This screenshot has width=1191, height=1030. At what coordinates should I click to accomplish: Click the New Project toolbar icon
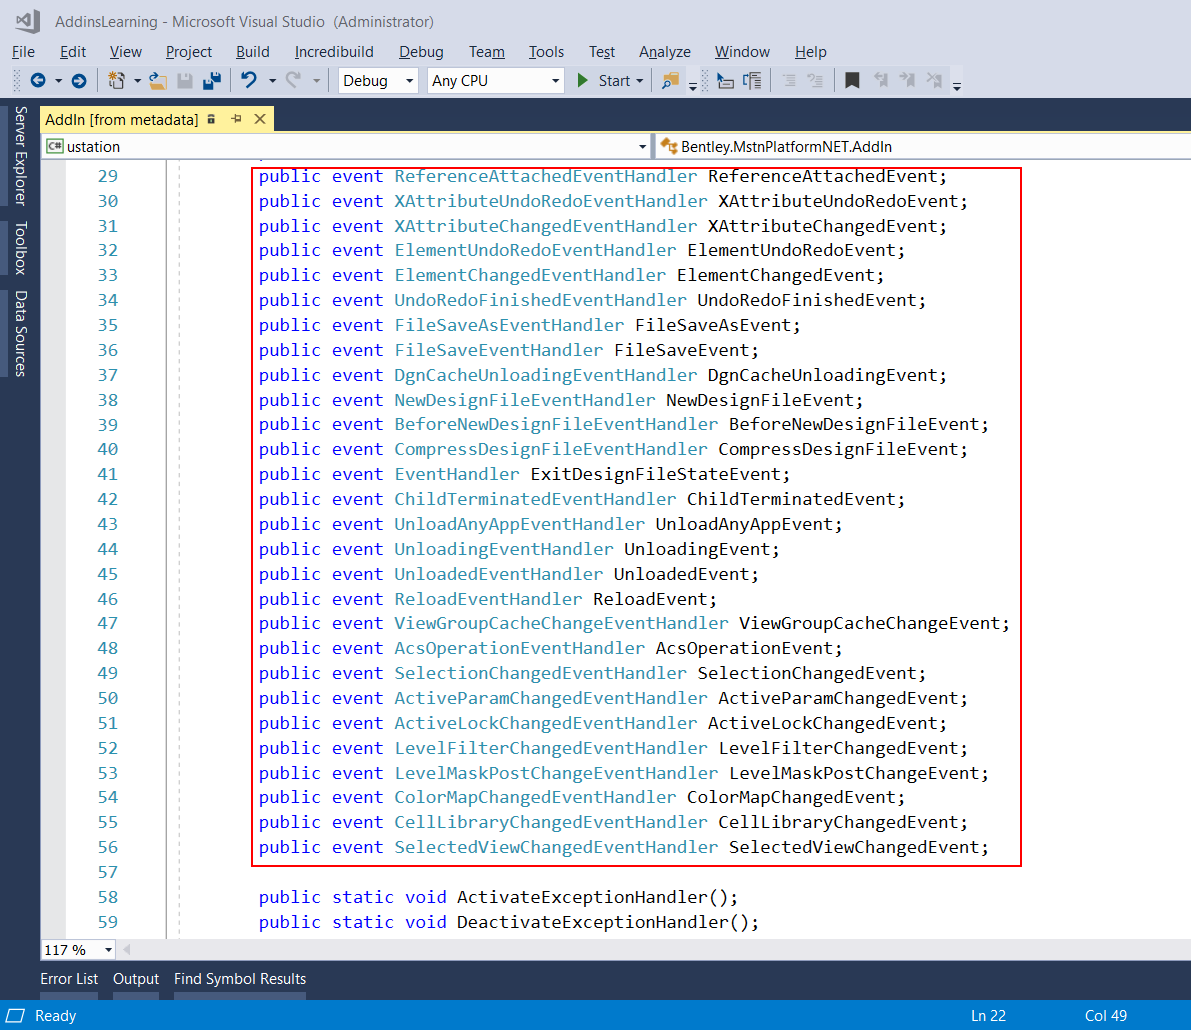[x=116, y=81]
